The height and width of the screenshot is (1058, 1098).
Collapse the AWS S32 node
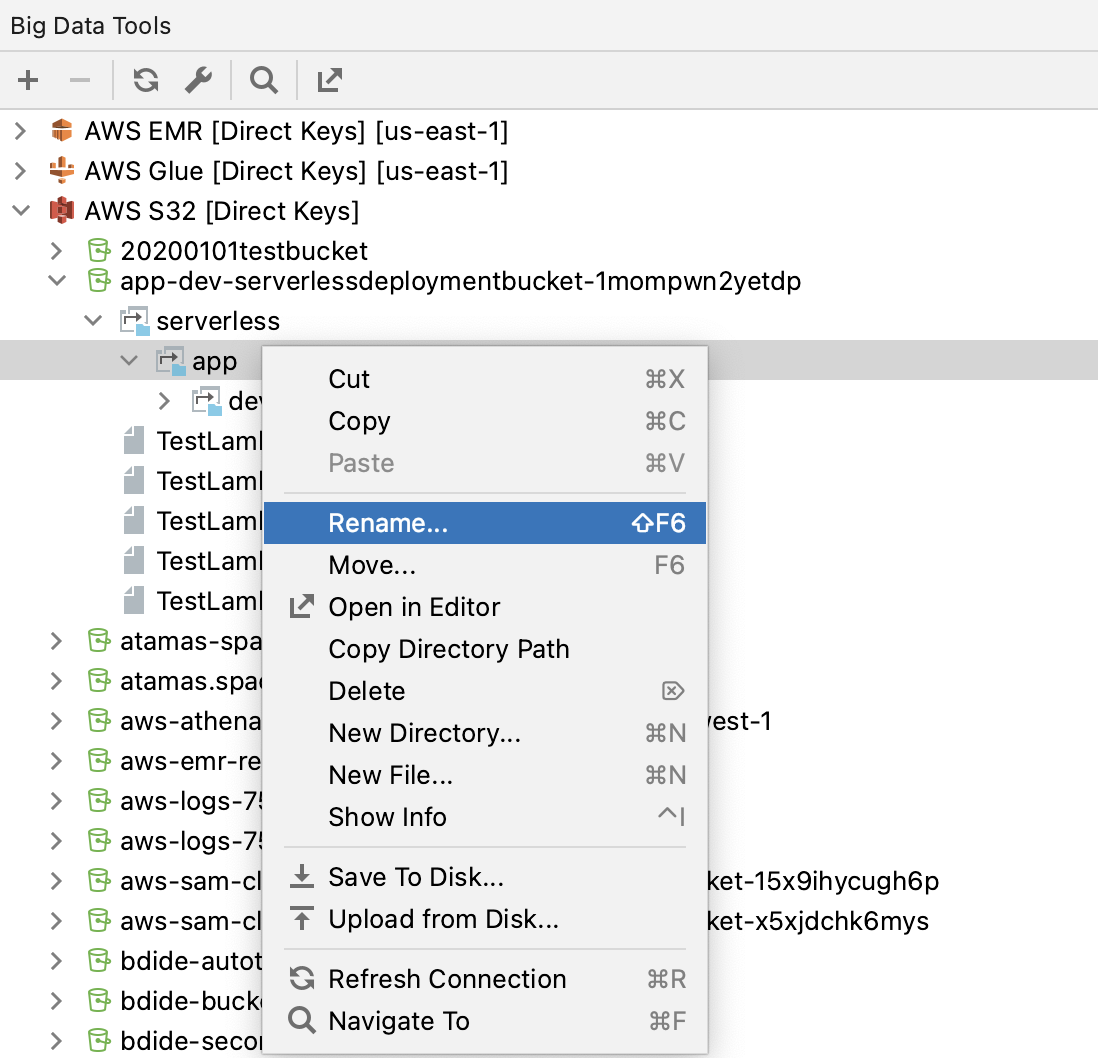(x=22, y=210)
